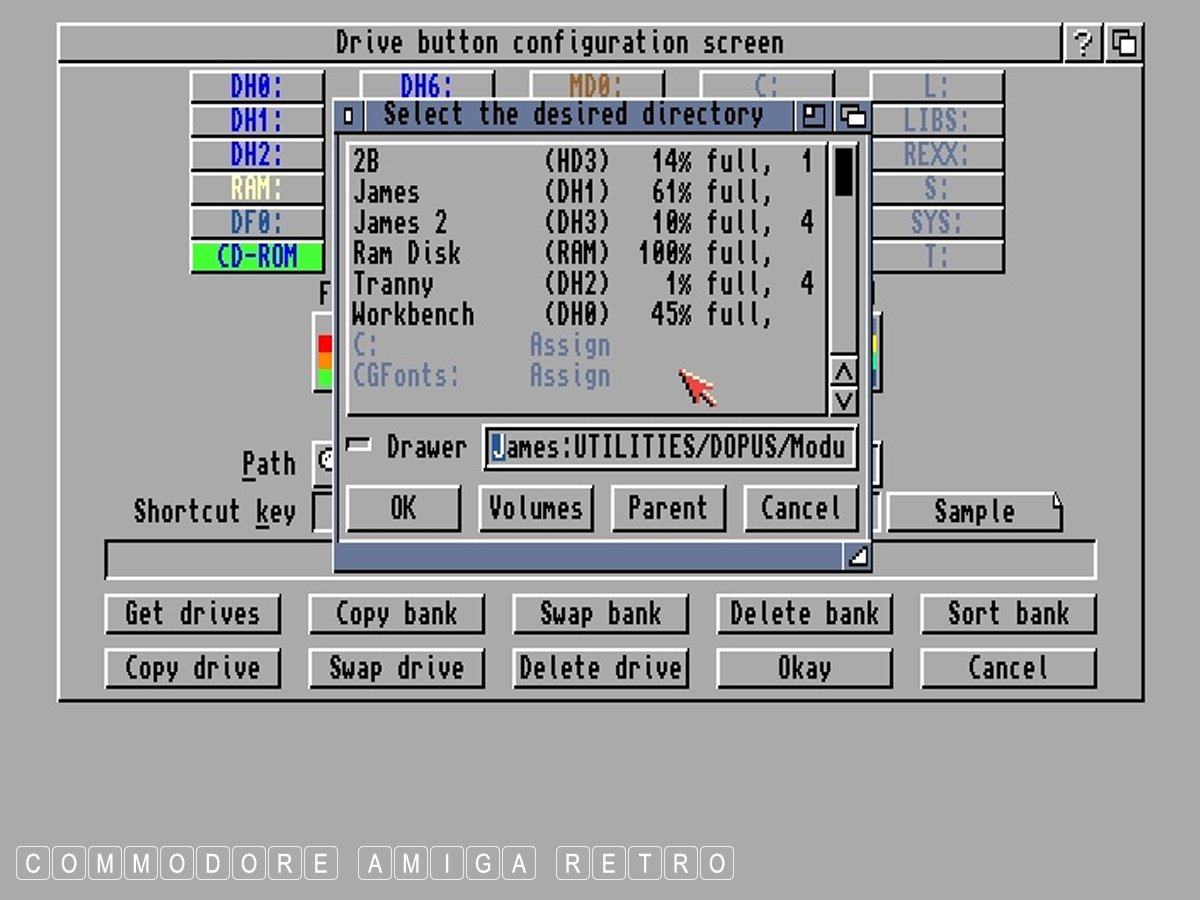Viewport: 1200px width, 900px height.
Task: Click the Get drives button
Action: point(192,614)
